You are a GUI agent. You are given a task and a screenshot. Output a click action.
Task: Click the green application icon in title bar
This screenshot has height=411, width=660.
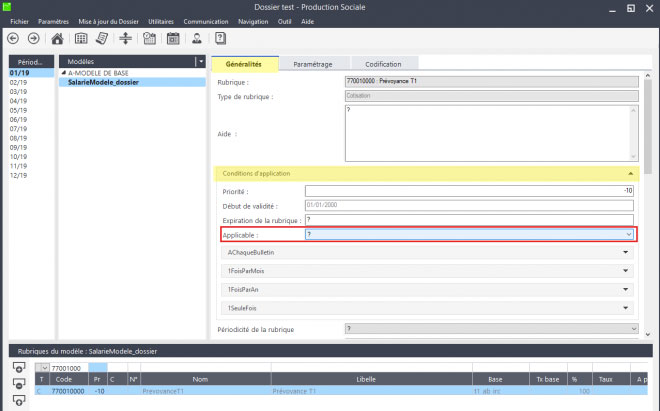7,7
